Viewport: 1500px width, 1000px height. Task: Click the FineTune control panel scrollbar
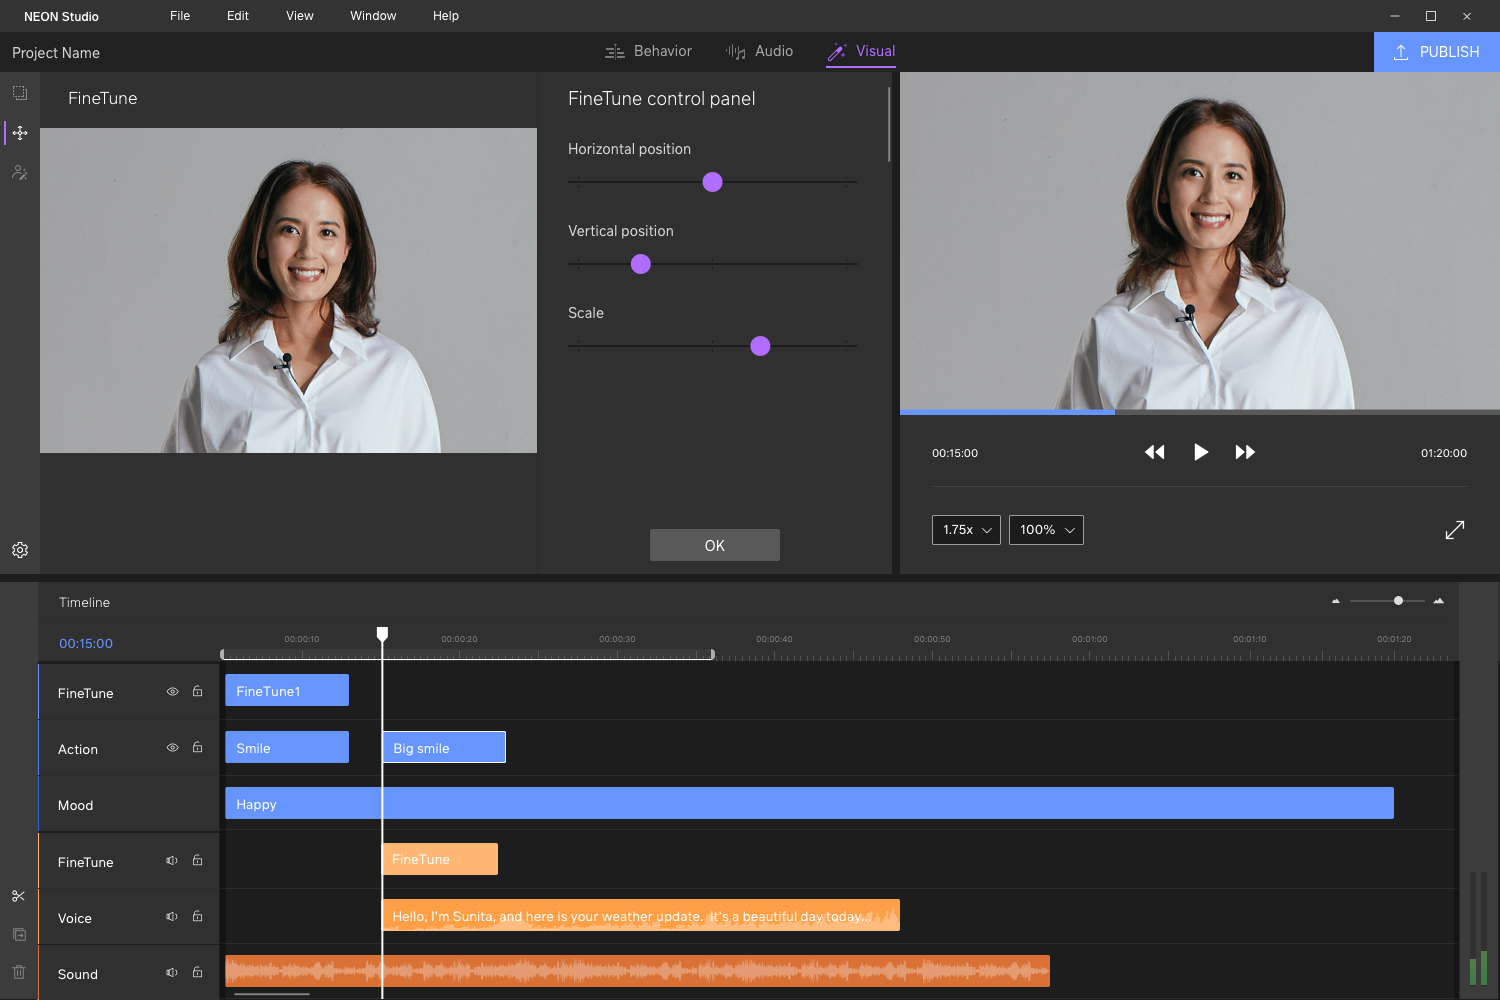click(x=889, y=124)
